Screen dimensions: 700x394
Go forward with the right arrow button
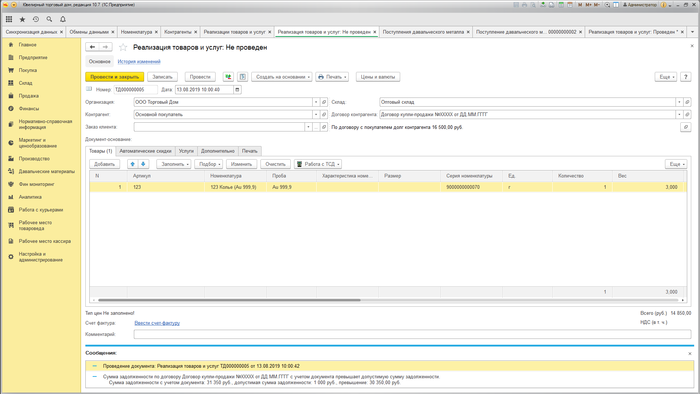(x=105, y=47)
